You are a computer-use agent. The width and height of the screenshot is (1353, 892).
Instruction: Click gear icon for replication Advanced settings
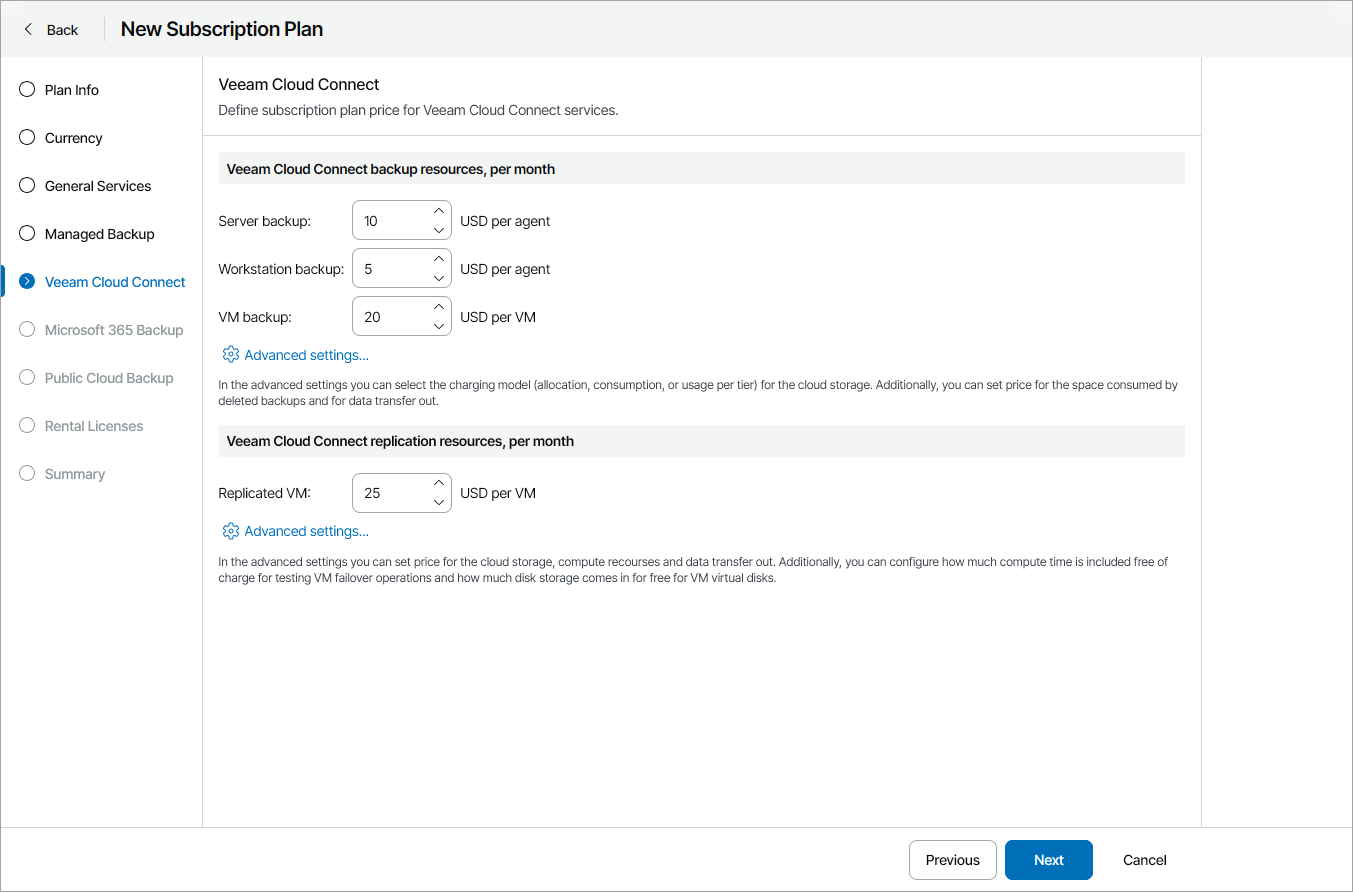click(231, 531)
